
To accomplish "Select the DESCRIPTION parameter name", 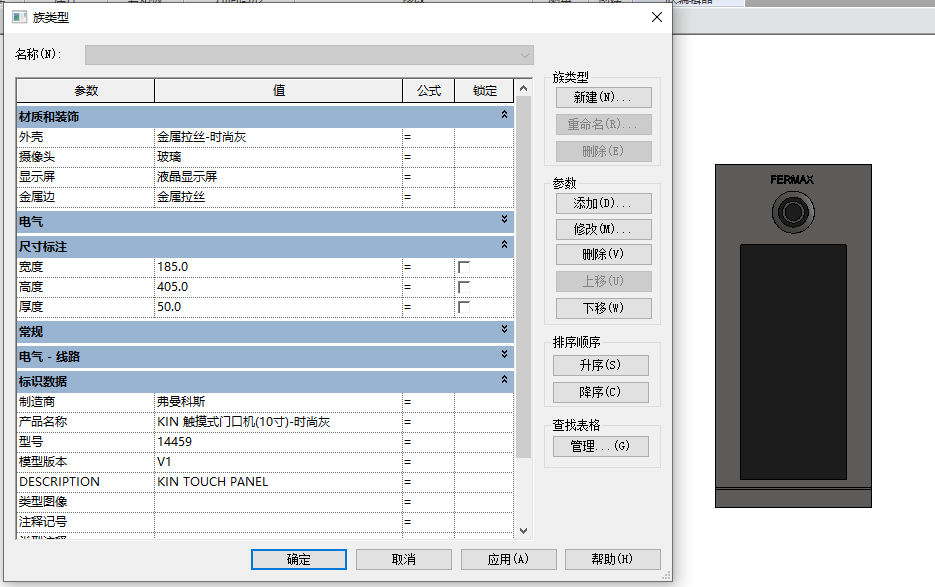I will [86, 482].
